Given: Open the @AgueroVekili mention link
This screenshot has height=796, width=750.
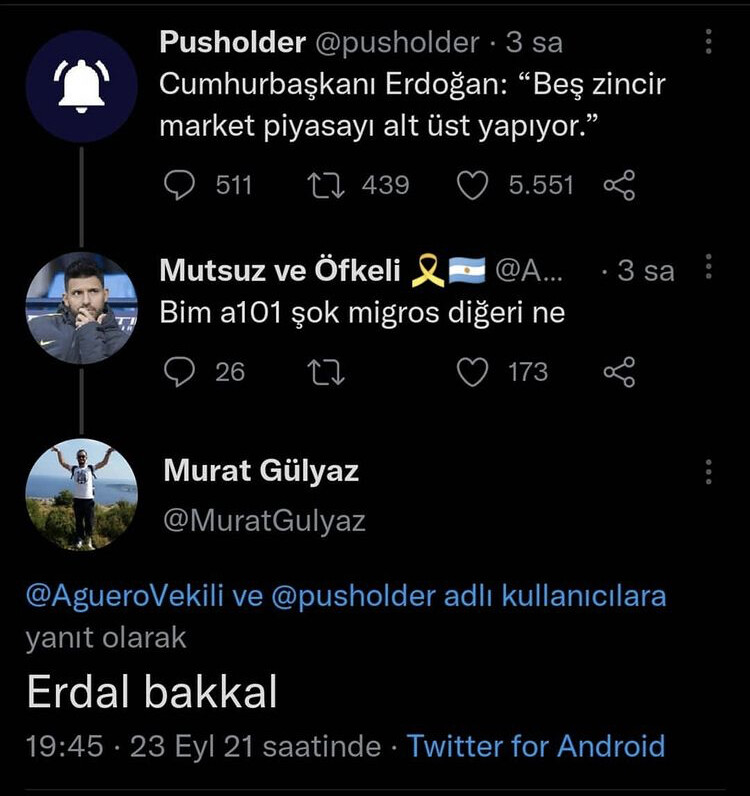Looking at the screenshot, I should [126, 597].
